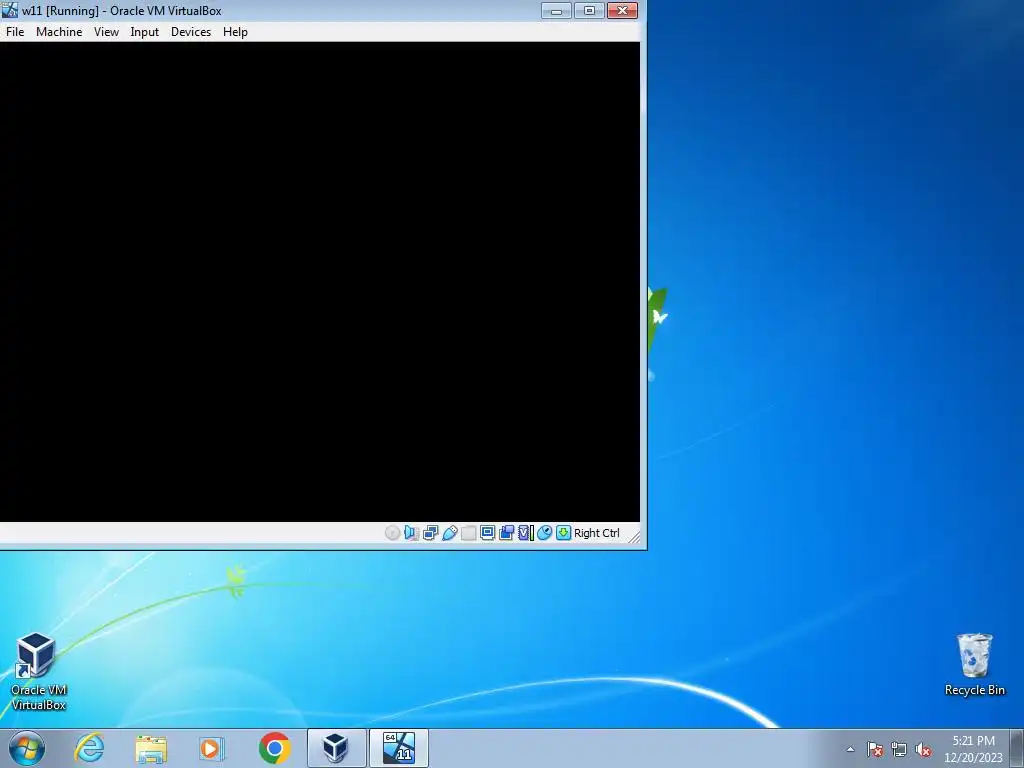Maximize the w11 VirtualBox window
The image size is (1024, 768).
(x=589, y=10)
